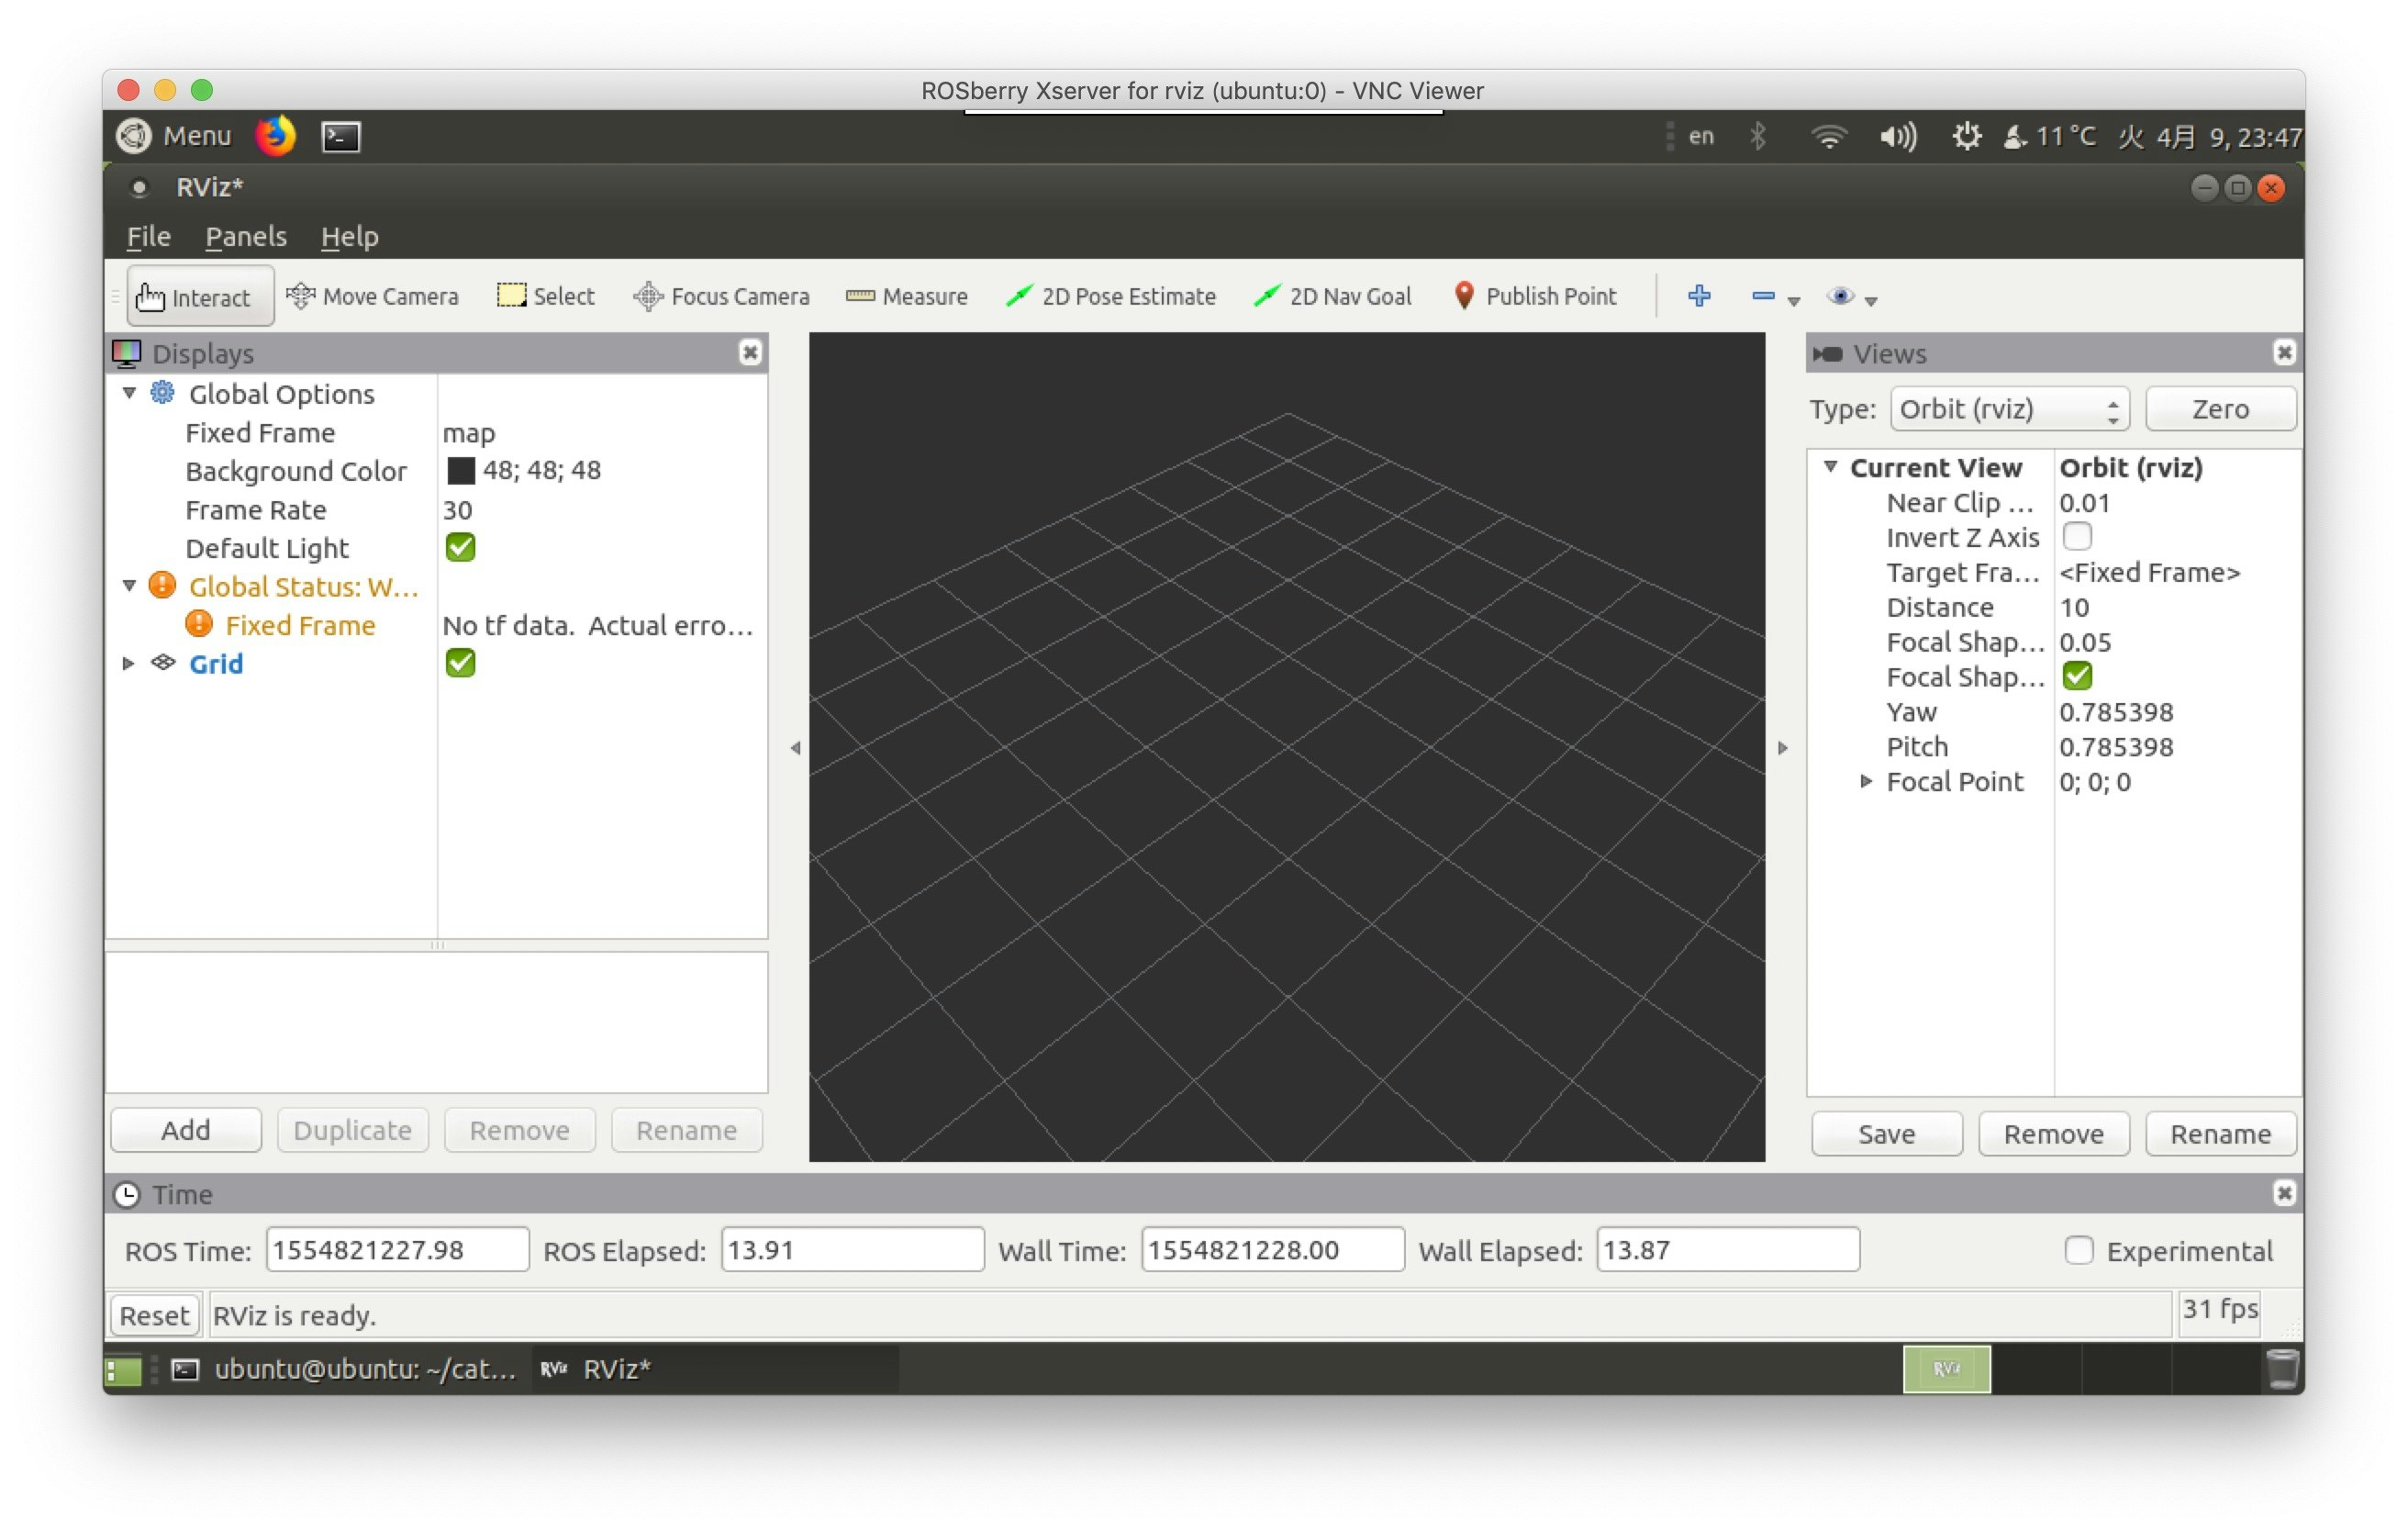Click the ROS Time input field
Screen dimensions: 2408x1531
coord(396,1249)
